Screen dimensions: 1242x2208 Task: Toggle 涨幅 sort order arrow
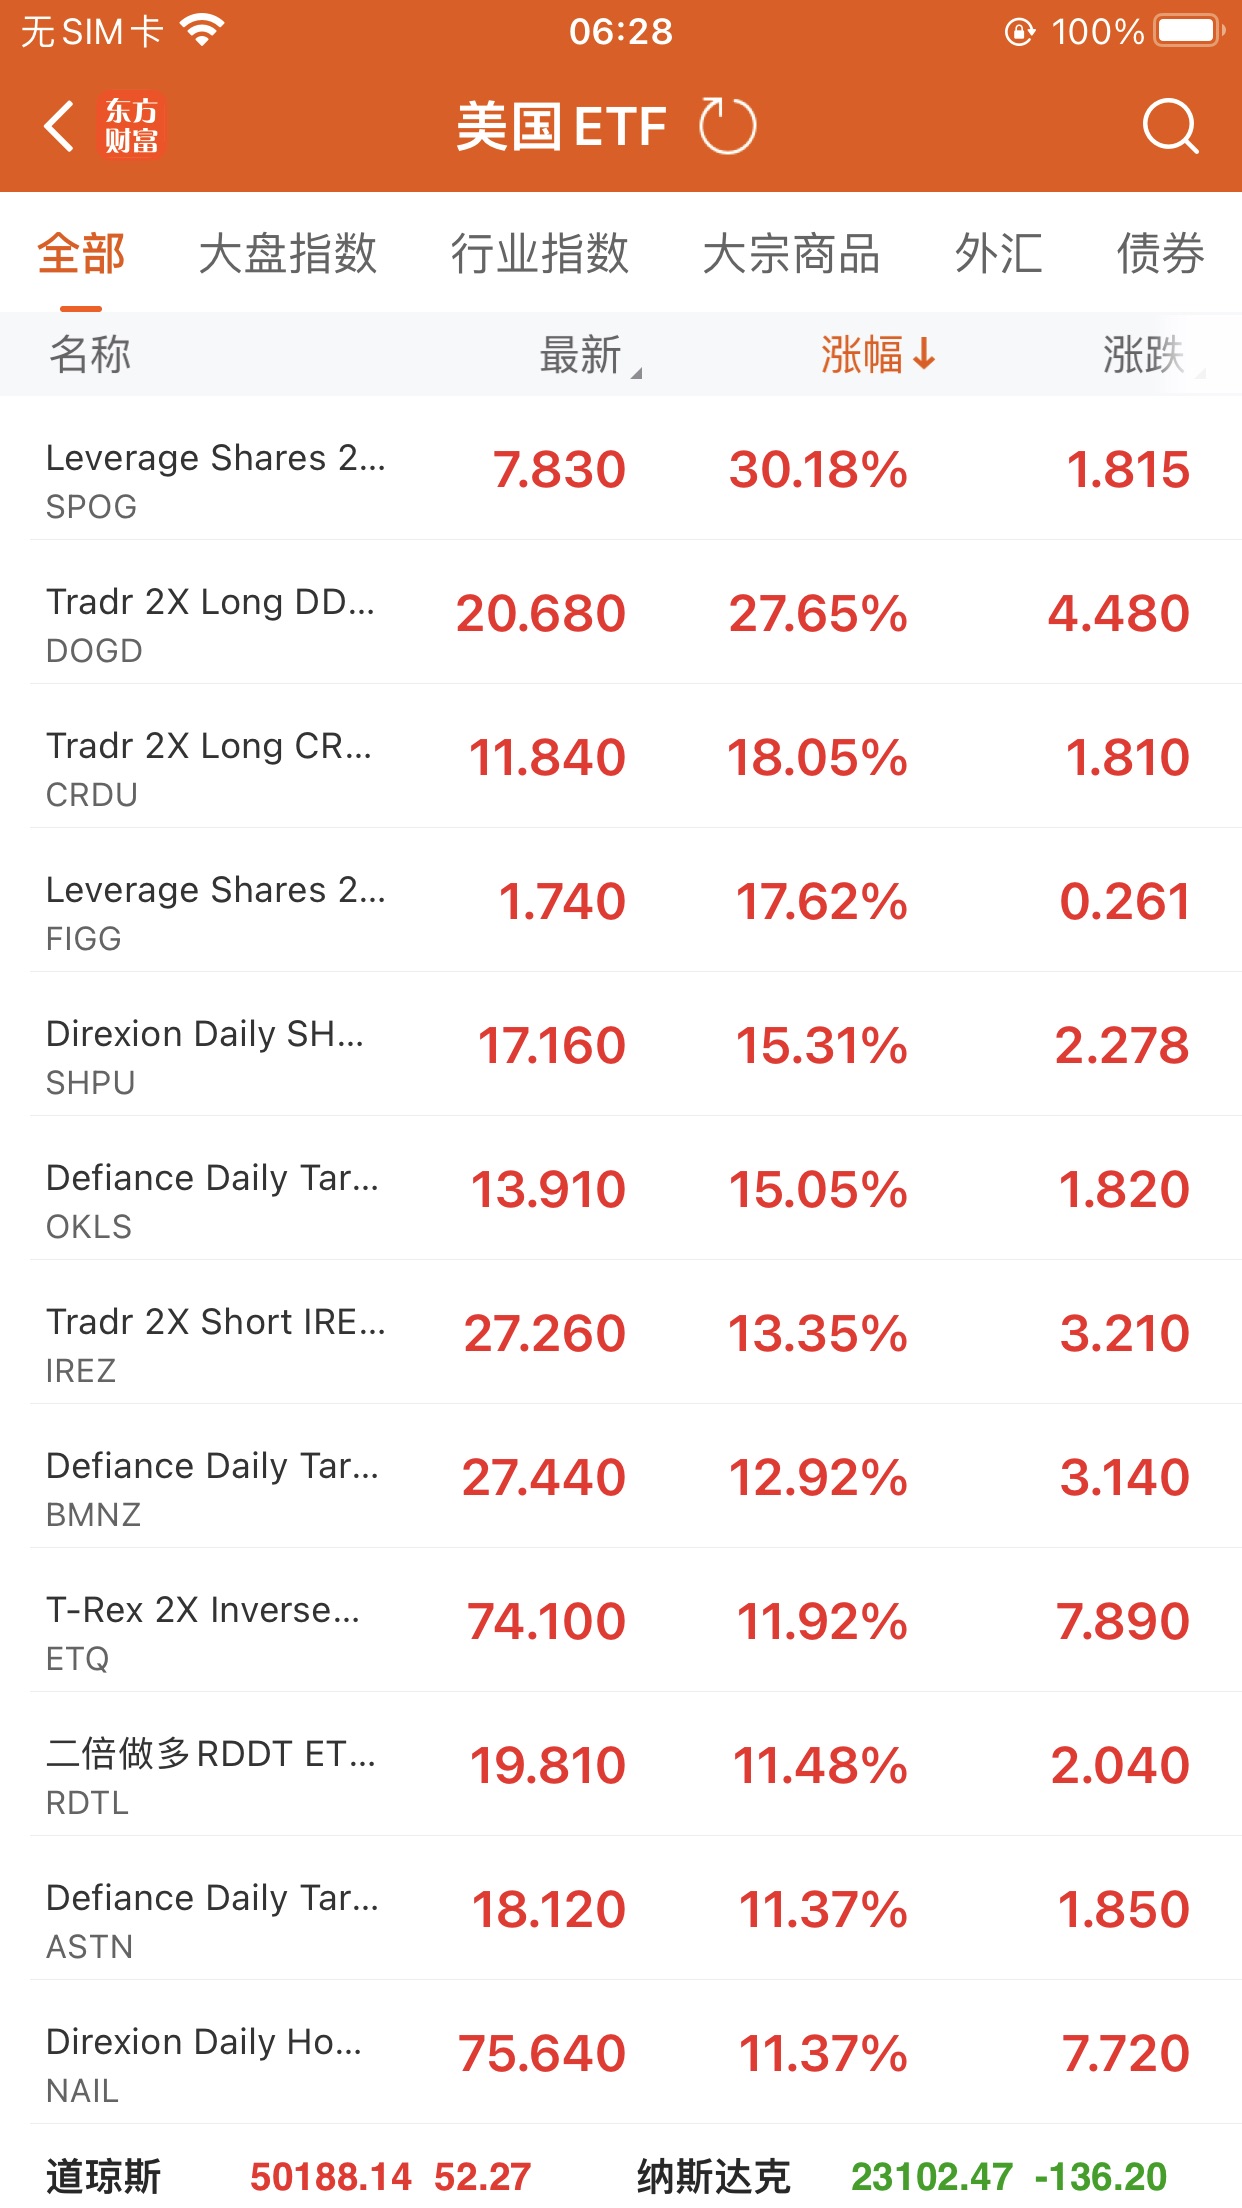point(924,354)
